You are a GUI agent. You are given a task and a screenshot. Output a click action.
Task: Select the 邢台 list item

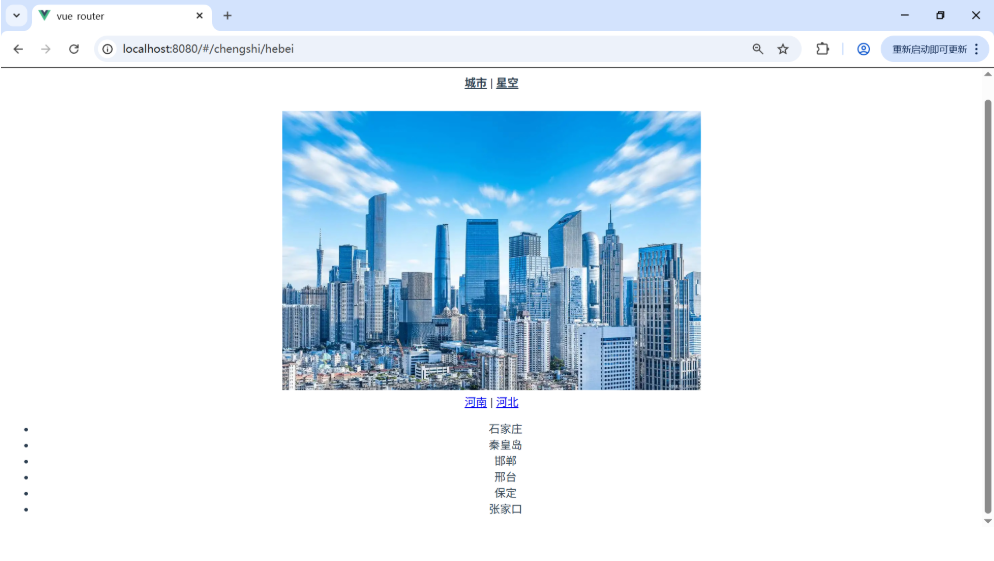[505, 477]
